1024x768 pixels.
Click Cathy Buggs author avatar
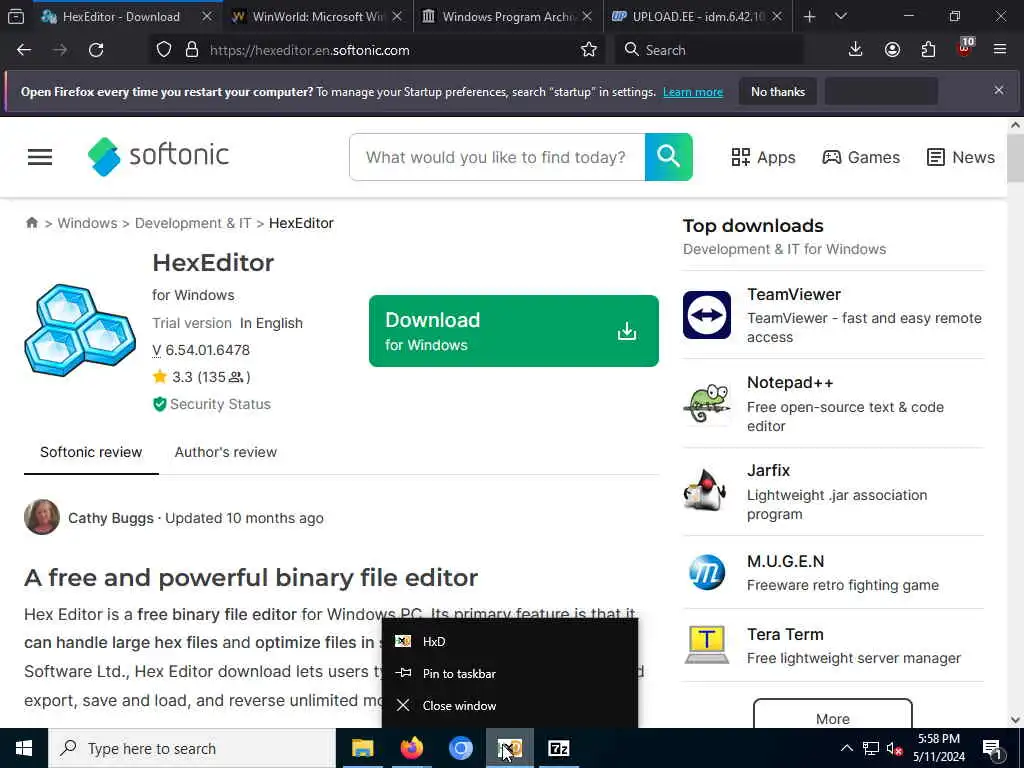pos(42,517)
